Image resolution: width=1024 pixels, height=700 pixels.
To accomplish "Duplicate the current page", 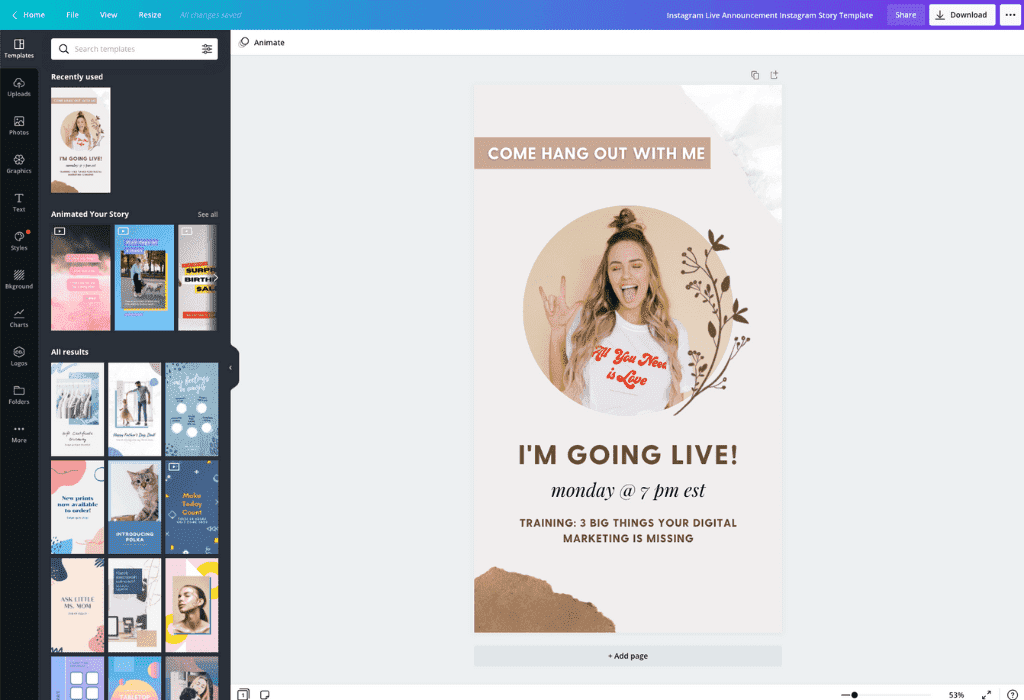I will 755,74.
